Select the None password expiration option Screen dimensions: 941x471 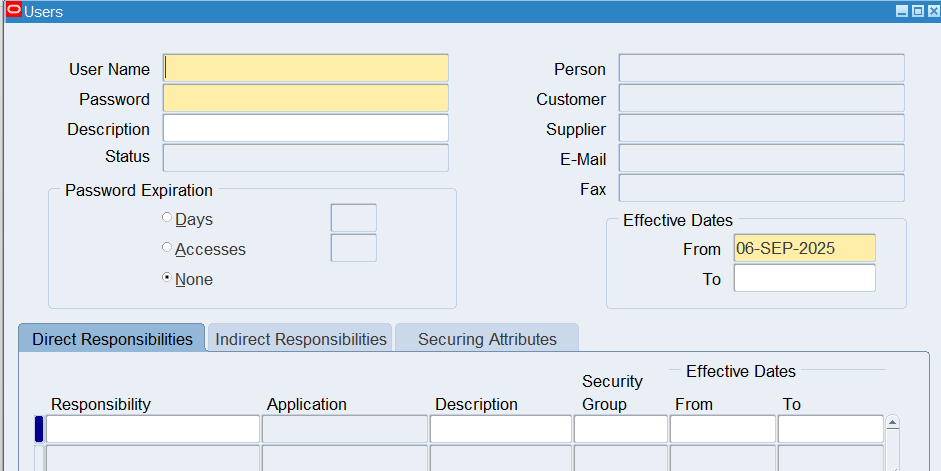coord(167,279)
